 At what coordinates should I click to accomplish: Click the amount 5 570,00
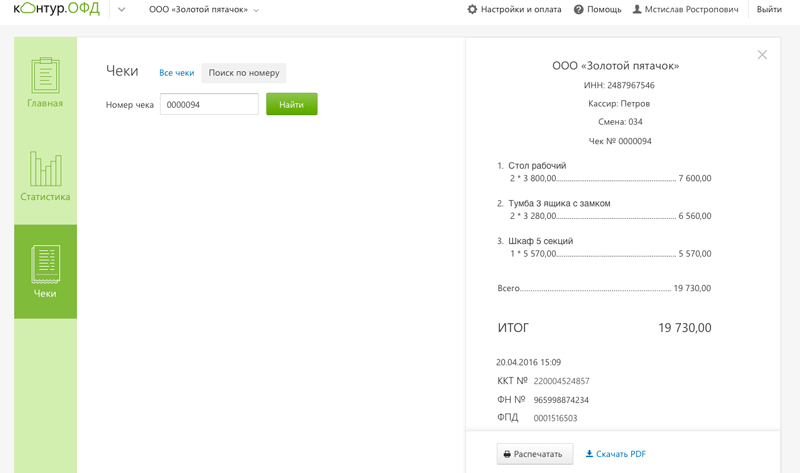pos(695,254)
